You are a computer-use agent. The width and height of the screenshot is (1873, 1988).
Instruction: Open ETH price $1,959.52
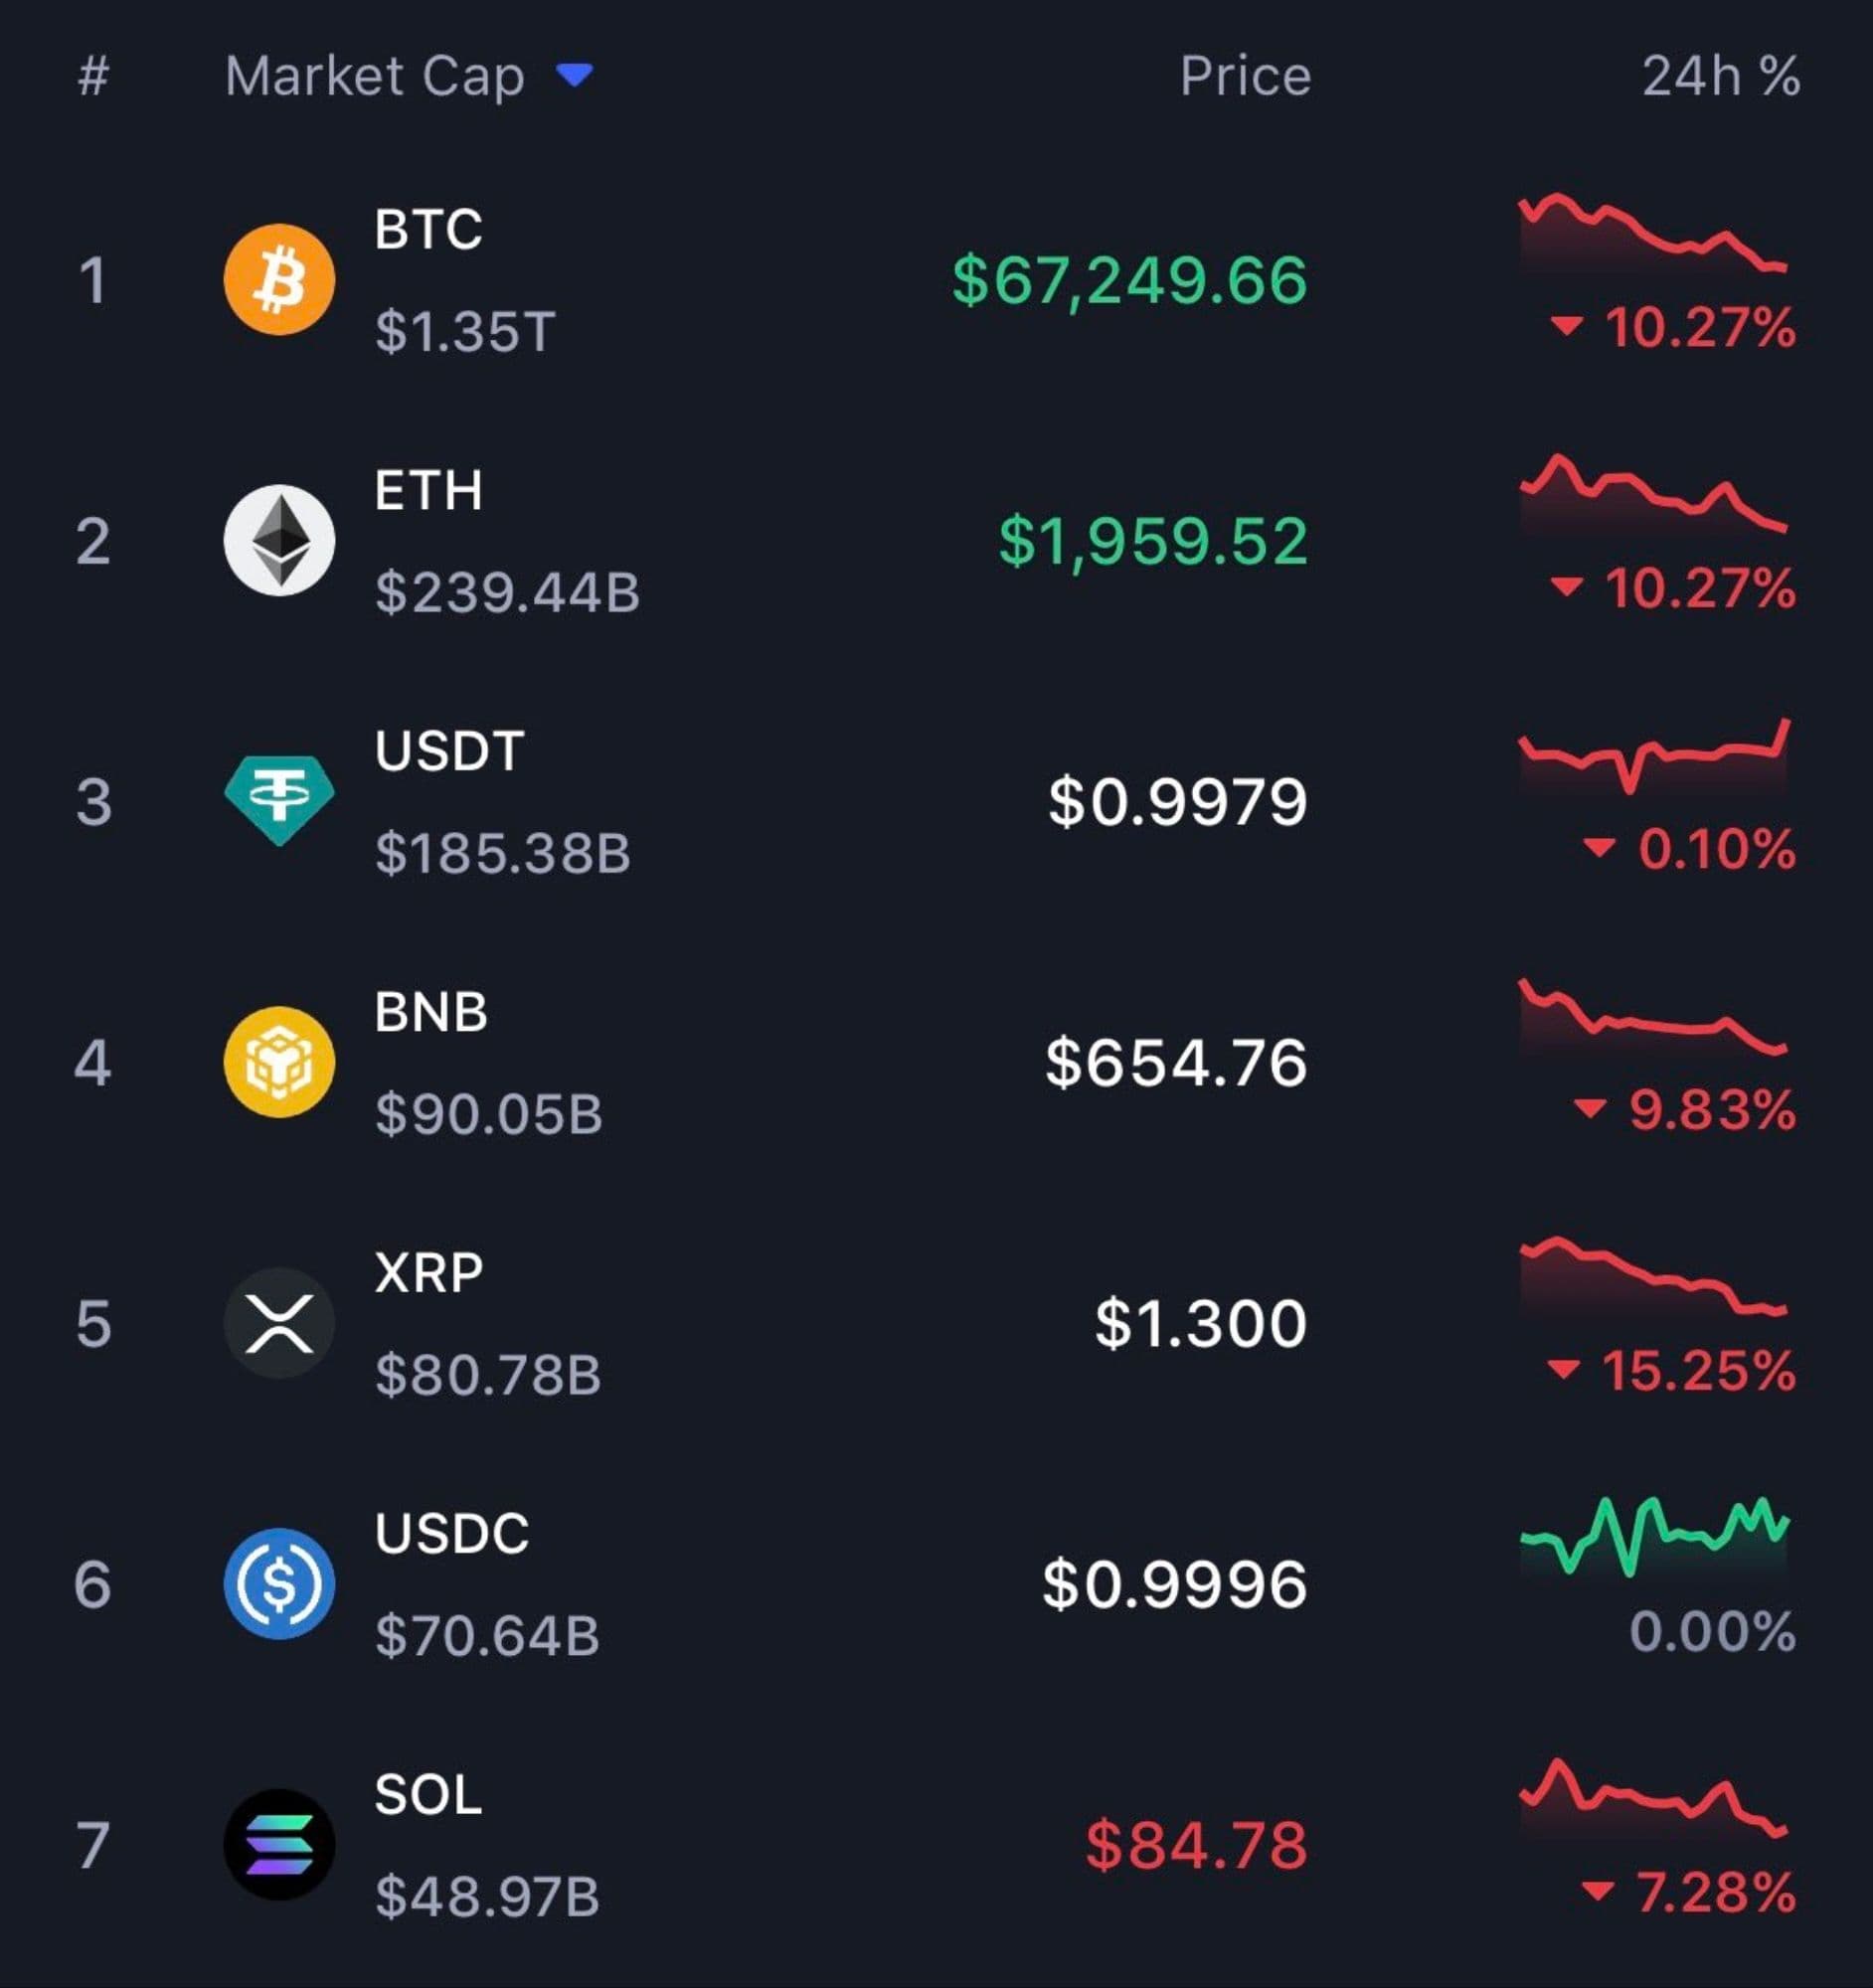(1153, 541)
